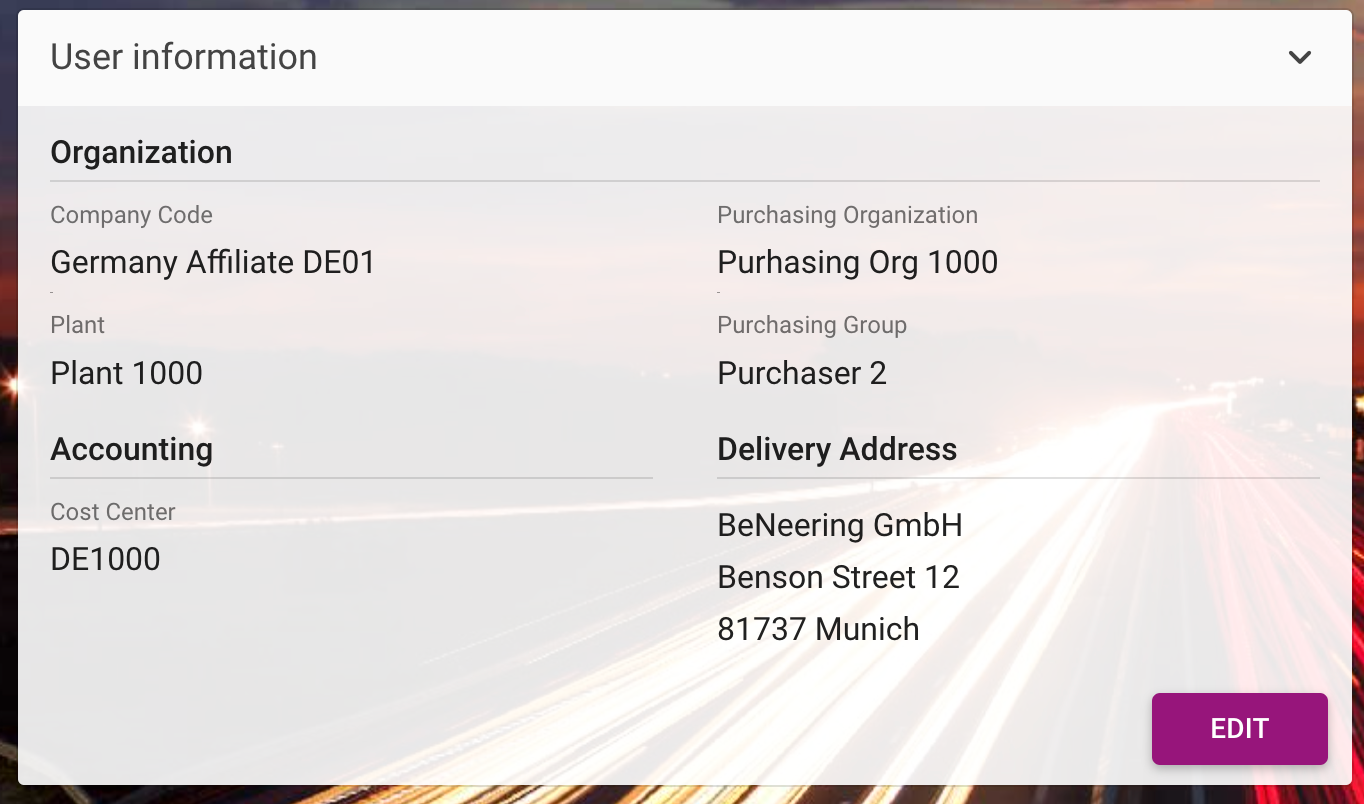Click the Company Code label
Image resolution: width=1364 pixels, height=804 pixels.
point(131,215)
